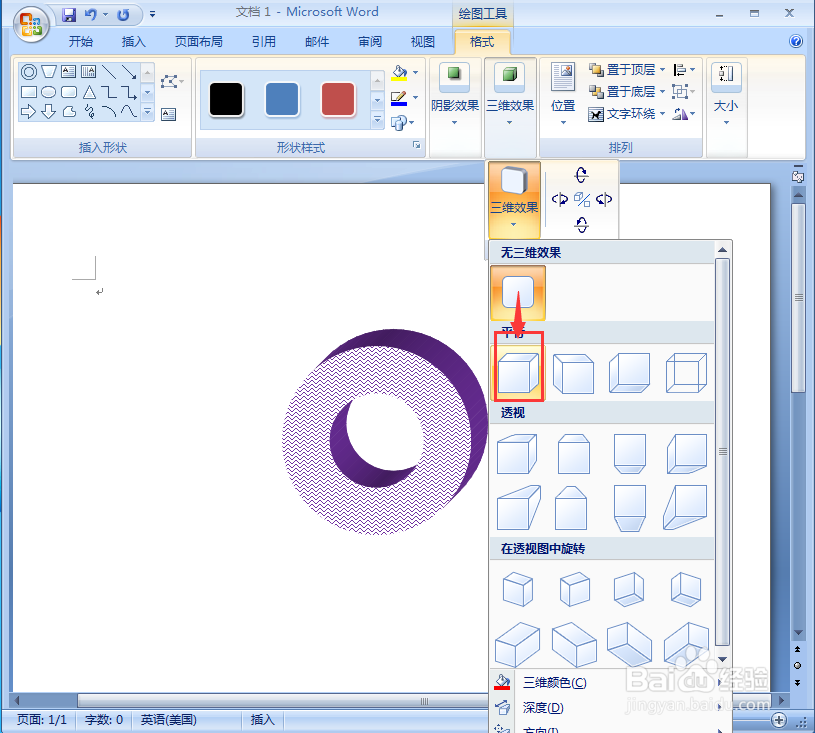Open the align objects dropdown

[x=684, y=69]
